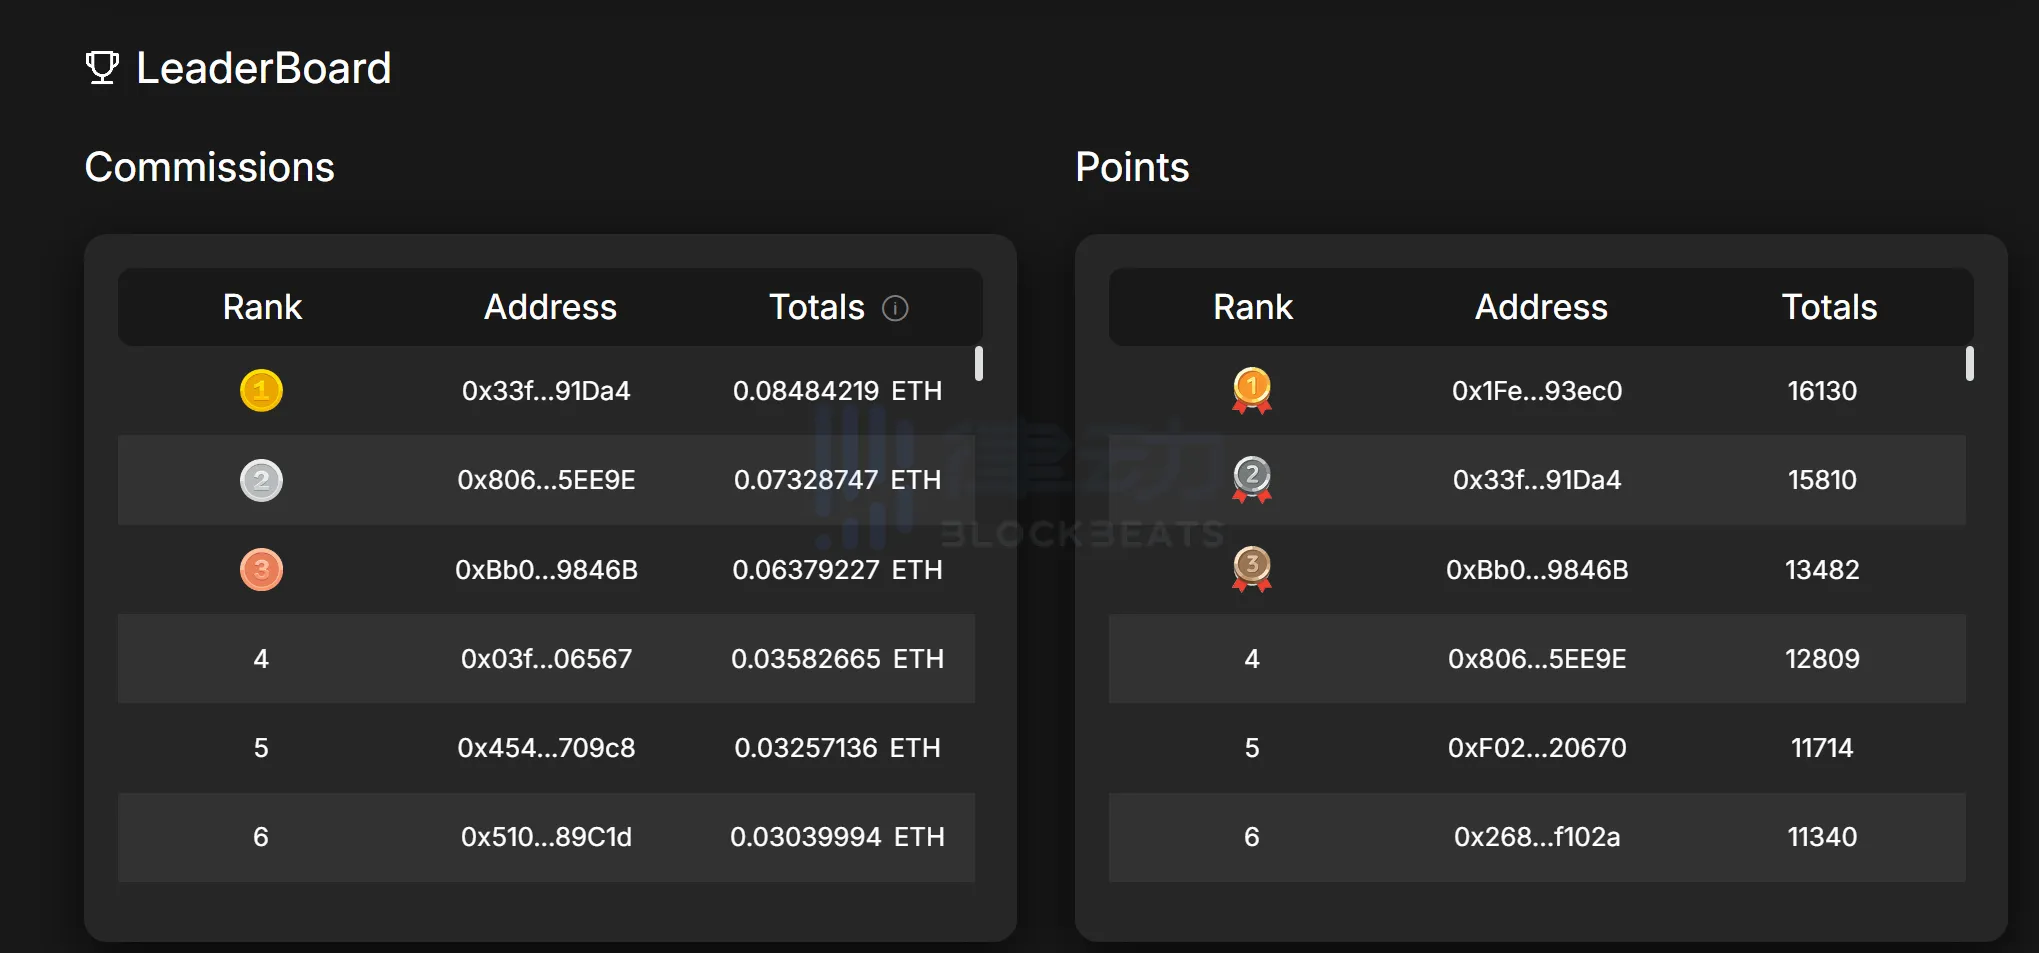The image size is (2039, 953).
Task: Click the silver medal icon in Points
Action: pyautogui.click(x=1252, y=479)
